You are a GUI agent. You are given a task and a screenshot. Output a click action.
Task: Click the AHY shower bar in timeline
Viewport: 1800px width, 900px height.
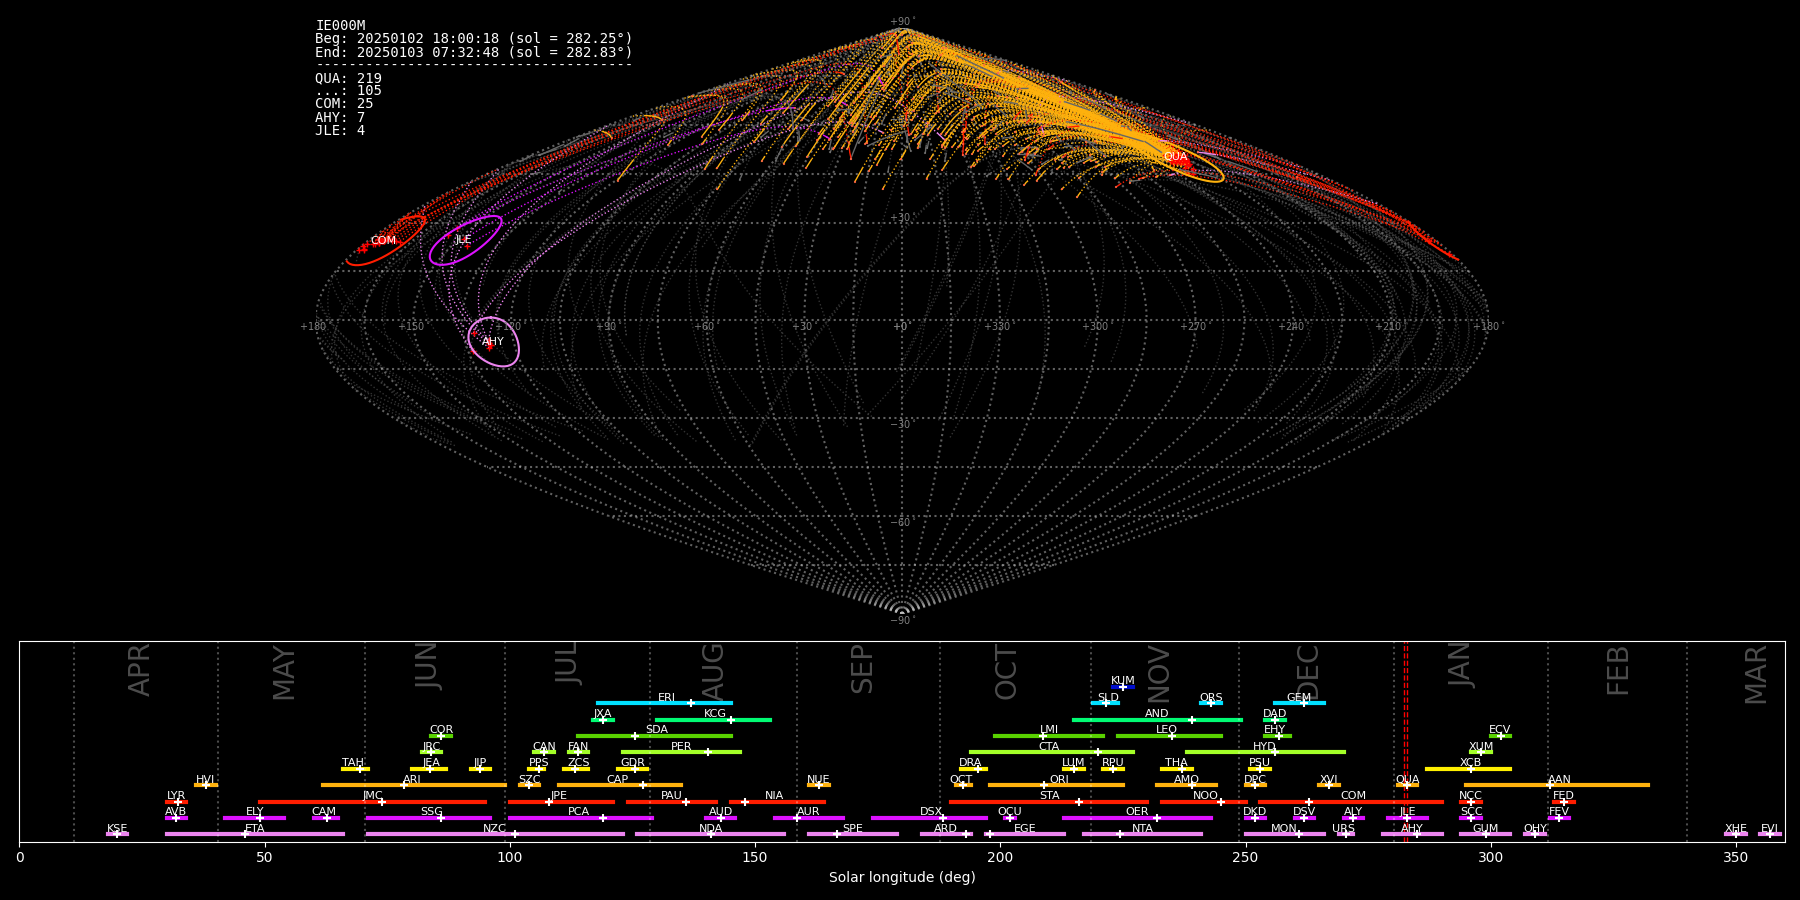point(1412,834)
